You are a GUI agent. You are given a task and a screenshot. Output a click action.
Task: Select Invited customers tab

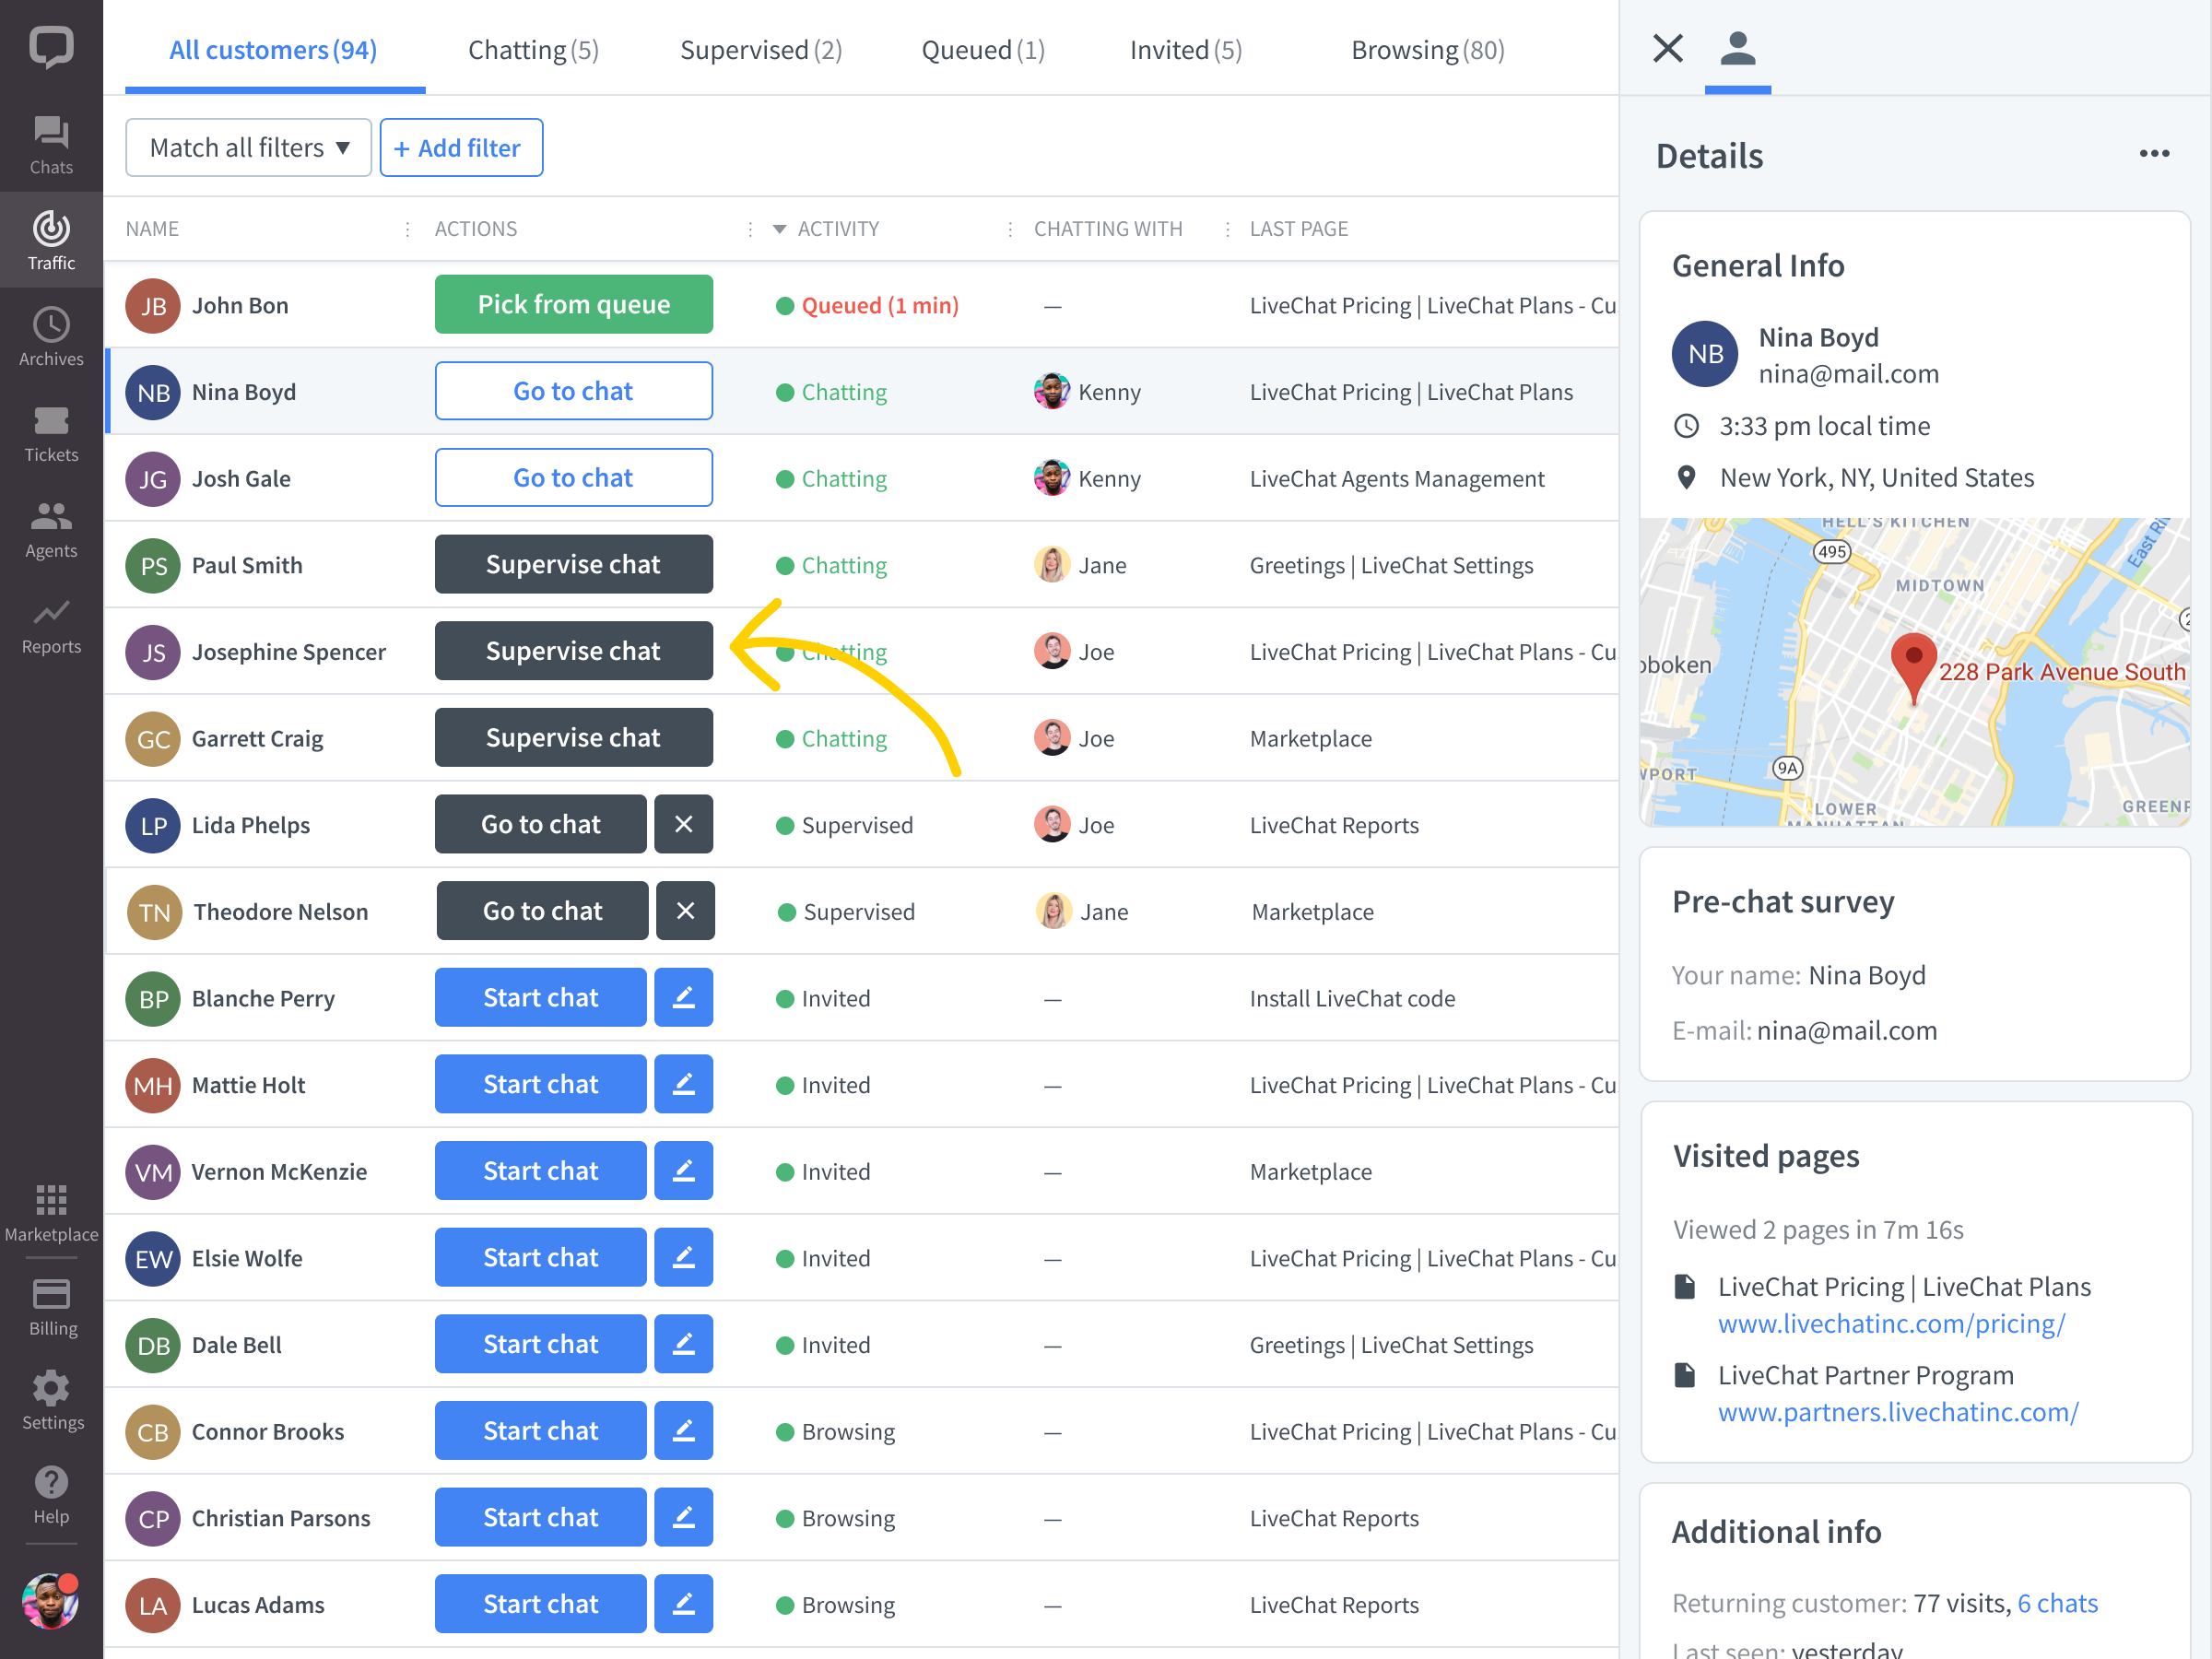tap(1186, 49)
